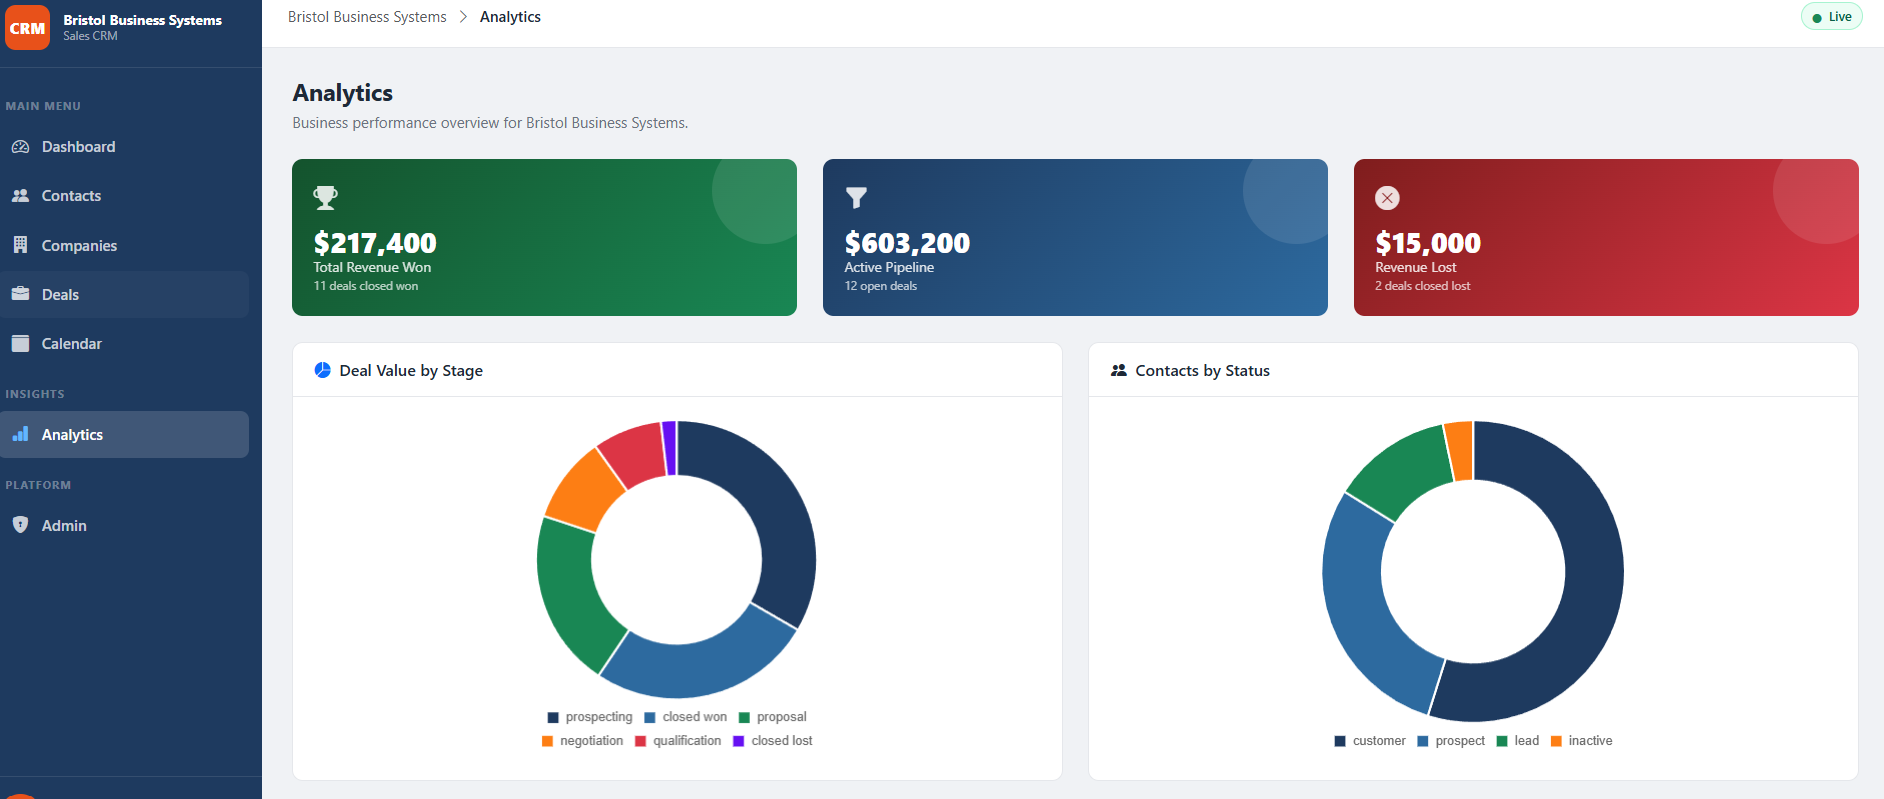This screenshot has width=1884, height=799.
Task: Click the orange CRM logo icon
Action: point(27,28)
